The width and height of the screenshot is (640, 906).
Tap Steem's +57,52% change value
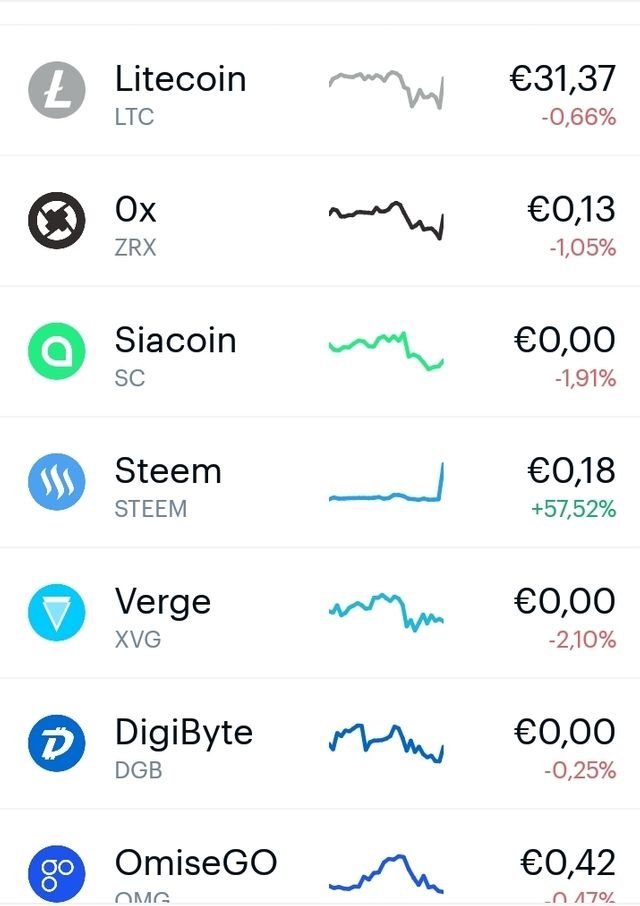573,509
